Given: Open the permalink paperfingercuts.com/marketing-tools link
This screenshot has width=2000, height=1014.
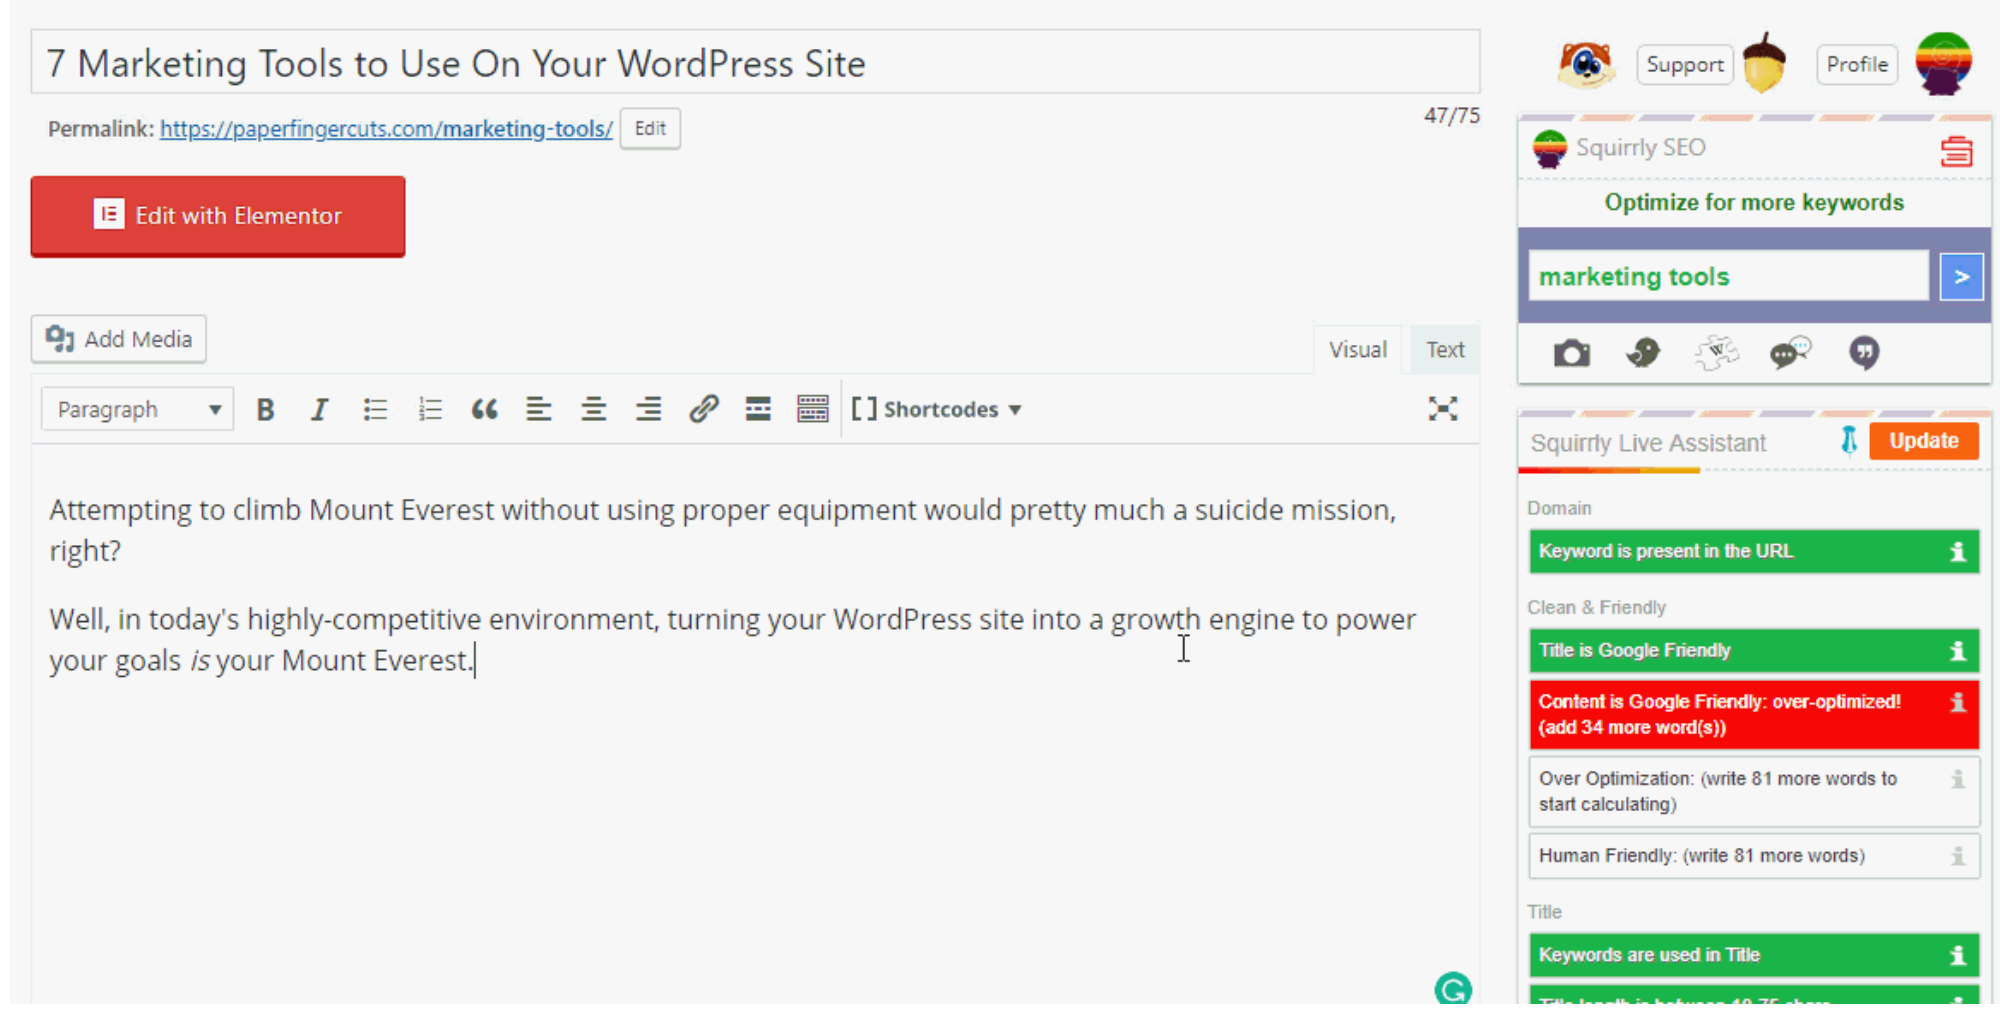Looking at the screenshot, I should (386, 129).
